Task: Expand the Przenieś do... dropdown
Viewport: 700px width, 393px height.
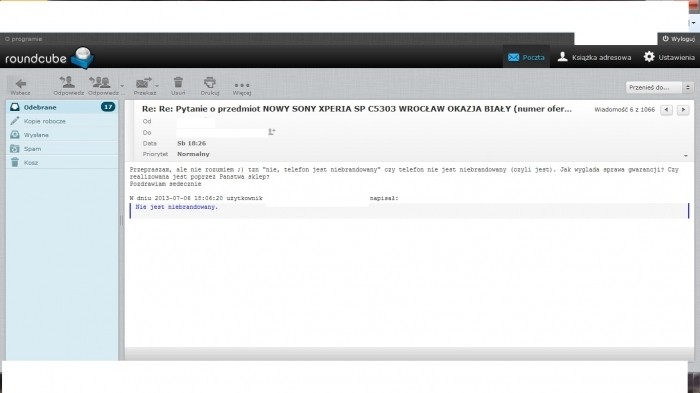Action: 659,88
